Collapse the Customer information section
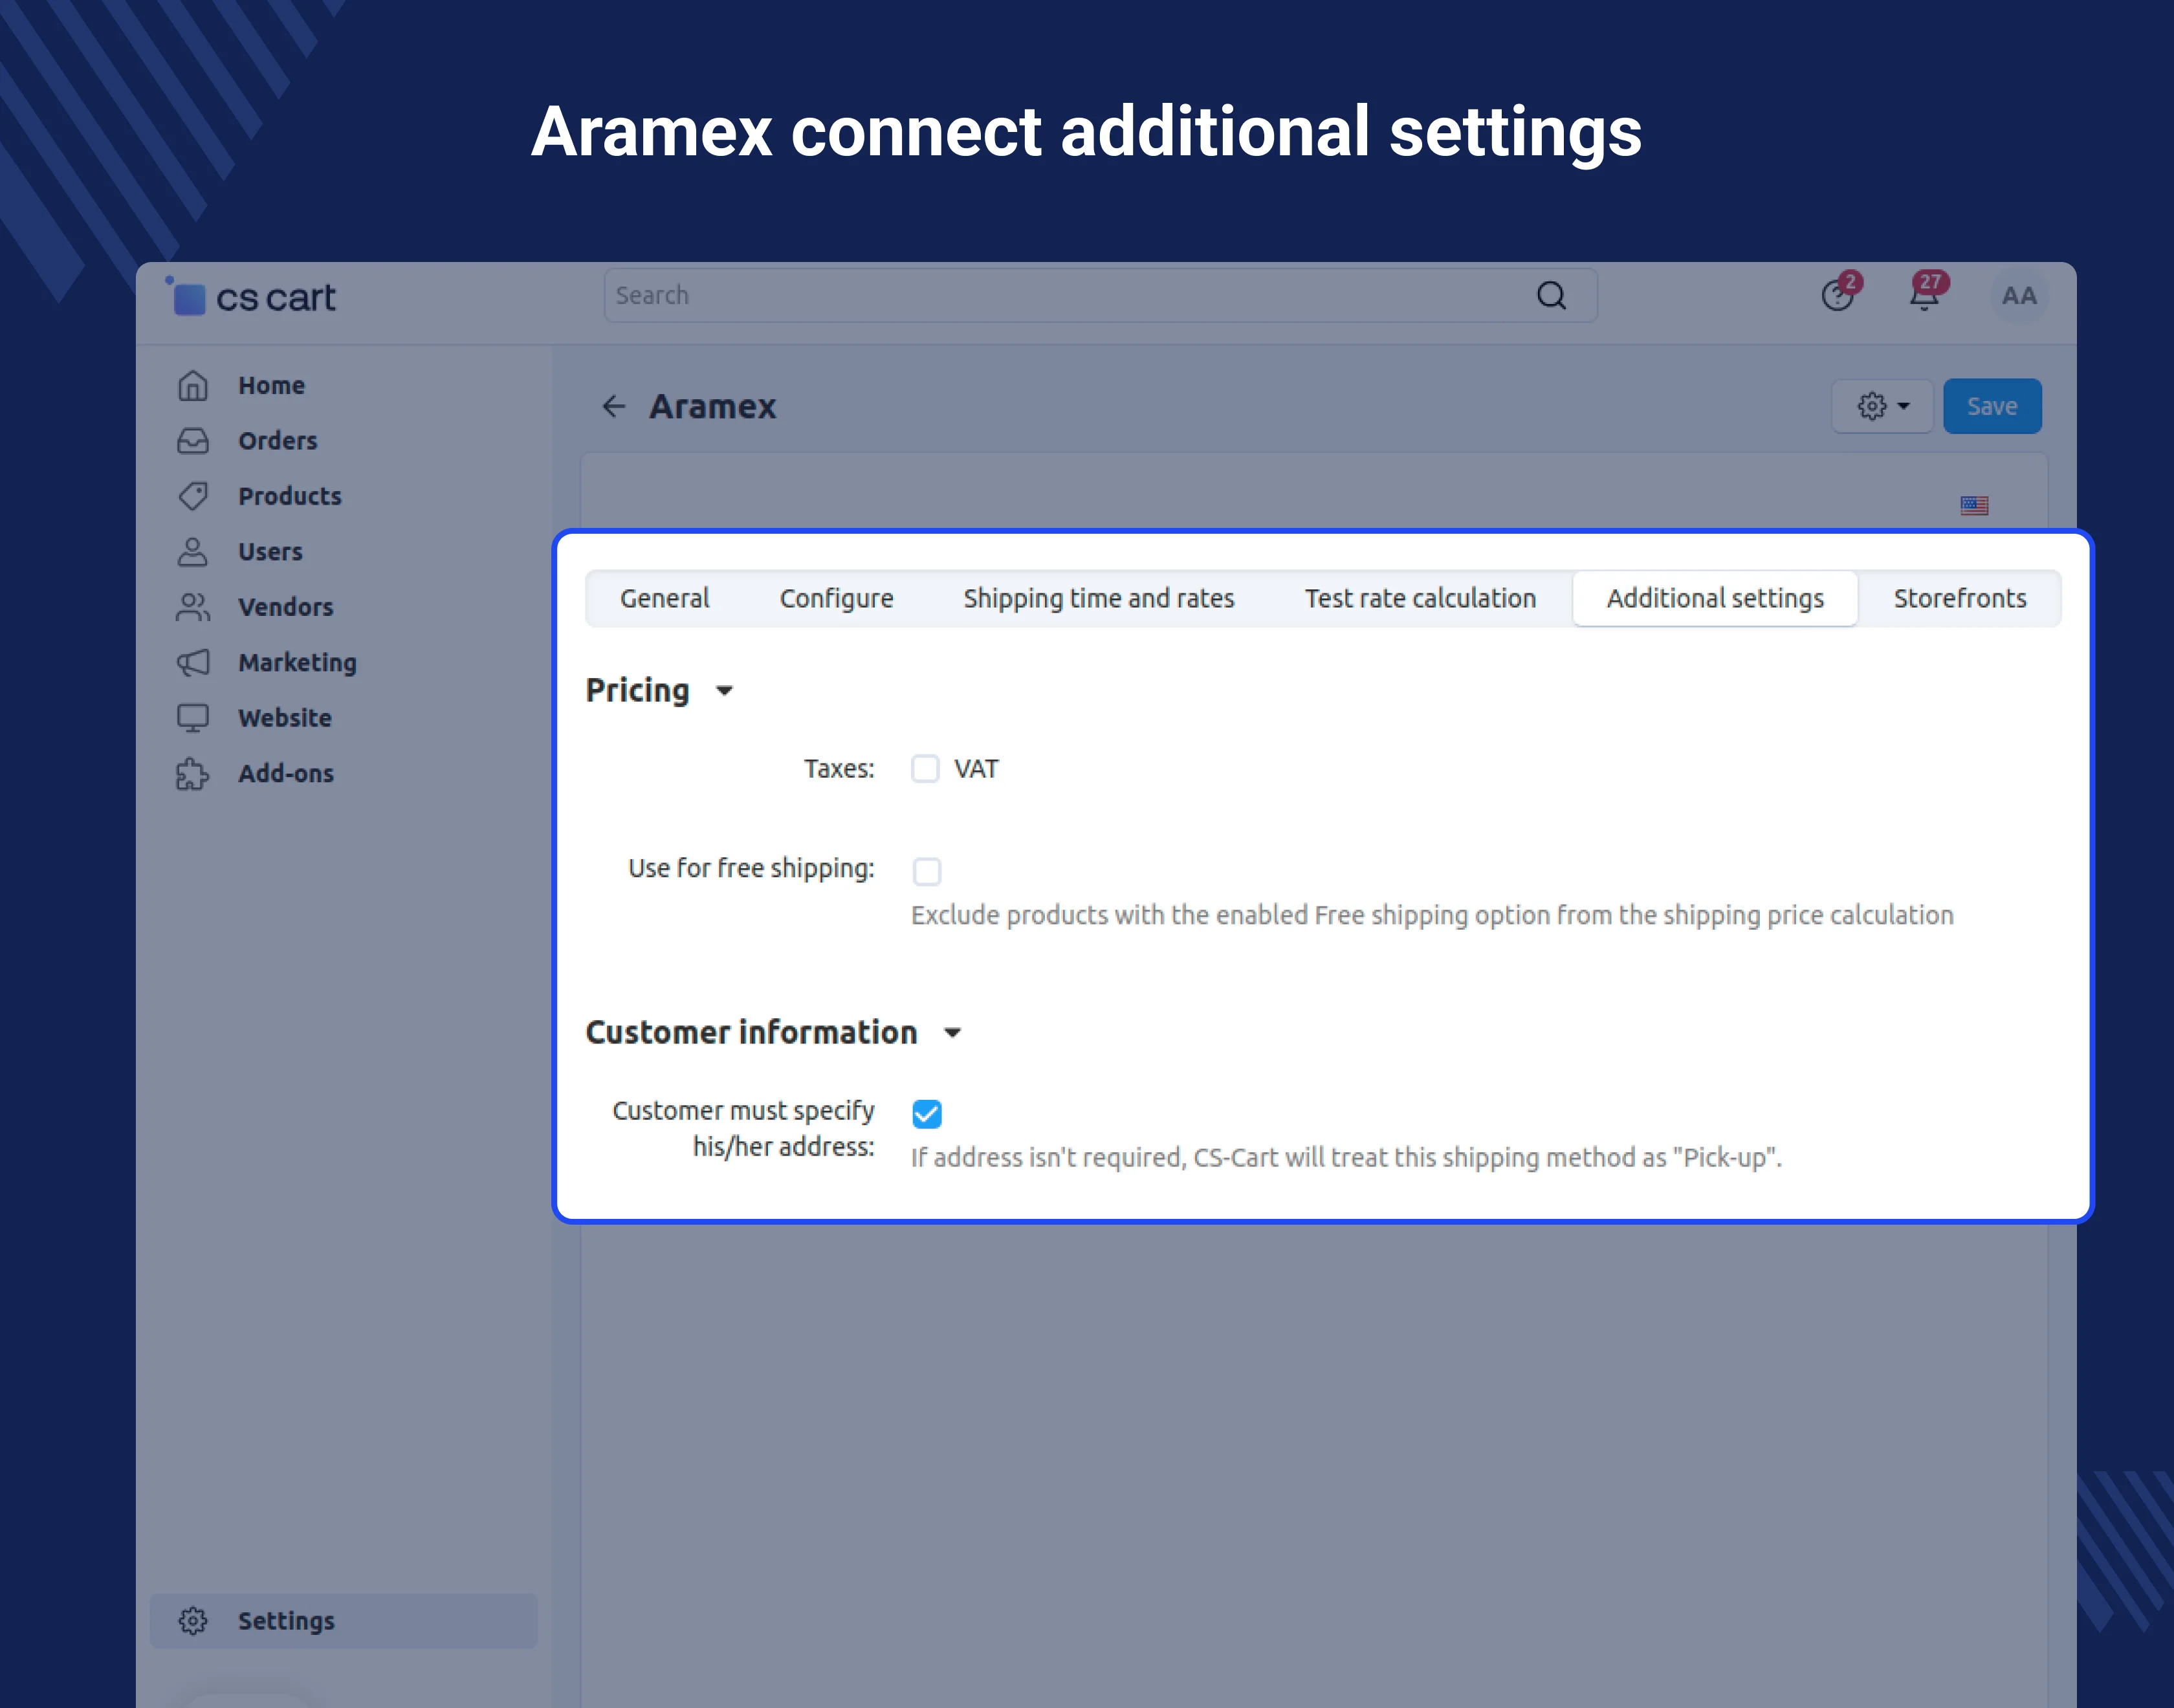The width and height of the screenshot is (2174, 1708). pyautogui.click(x=952, y=1033)
